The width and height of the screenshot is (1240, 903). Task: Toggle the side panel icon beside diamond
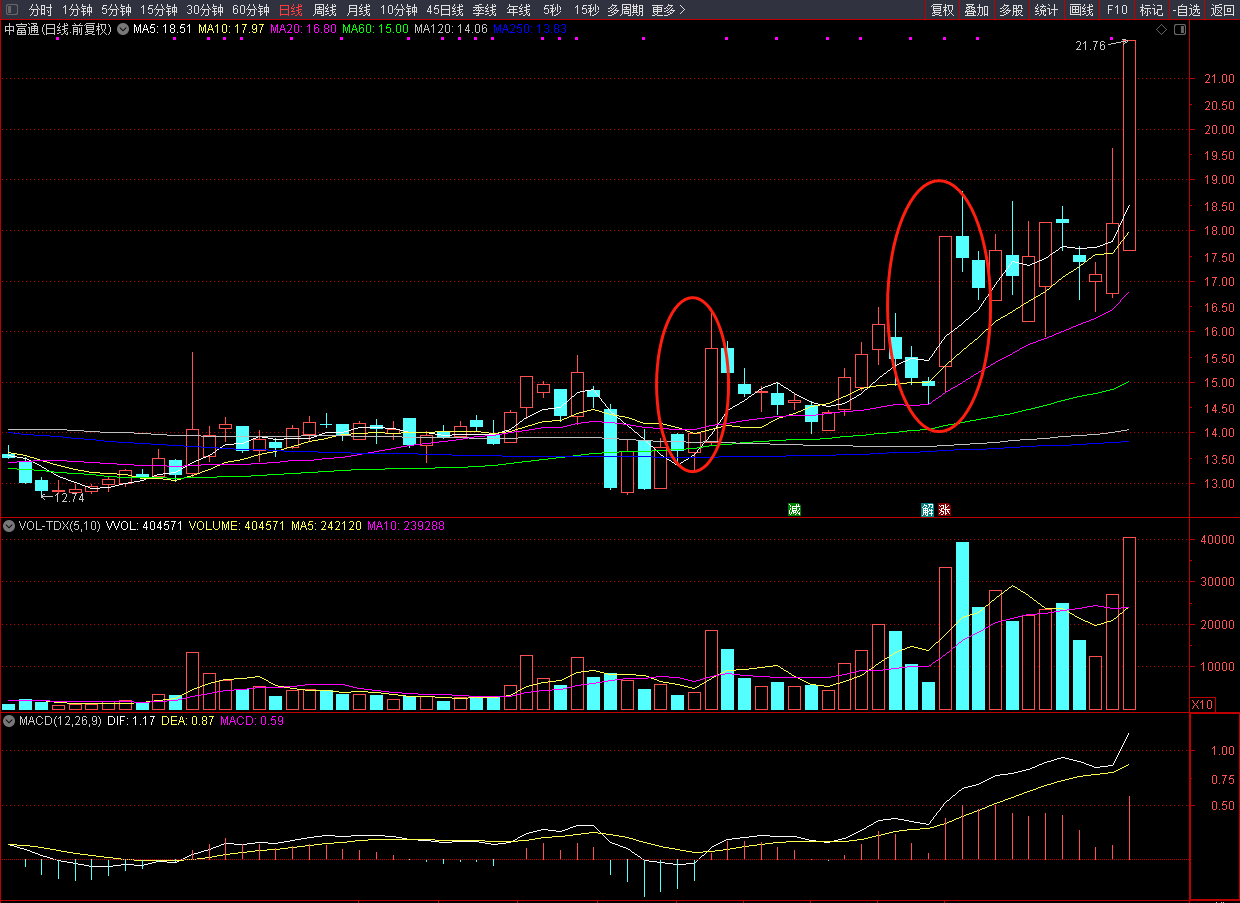click(x=1180, y=30)
